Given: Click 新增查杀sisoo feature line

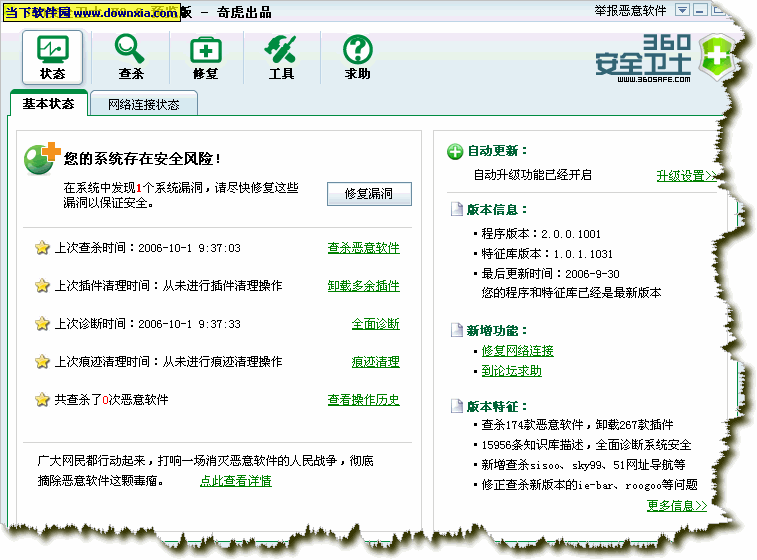Looking at the screenshot, I should coord(583,465).
